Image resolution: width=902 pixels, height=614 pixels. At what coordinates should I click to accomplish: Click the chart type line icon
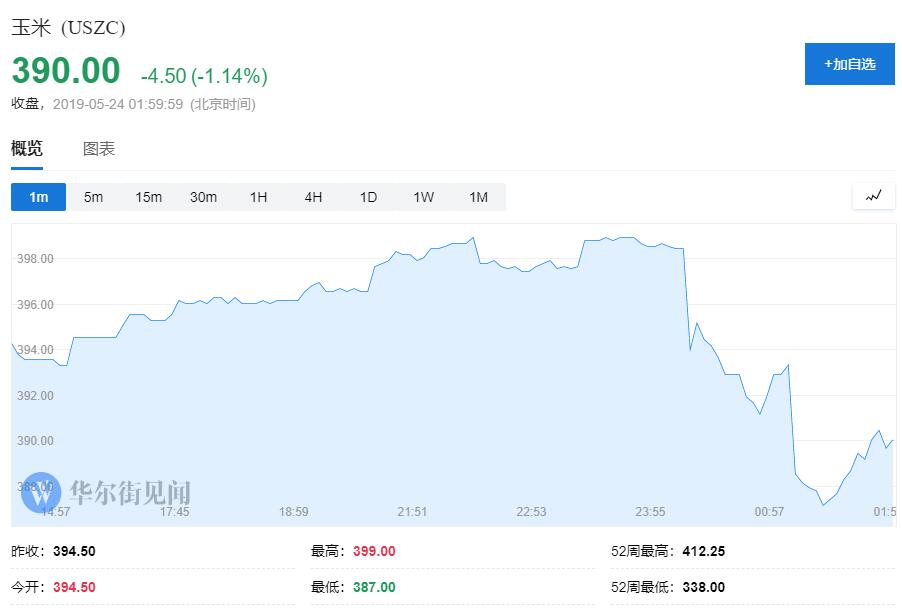(x=873, y=196)
